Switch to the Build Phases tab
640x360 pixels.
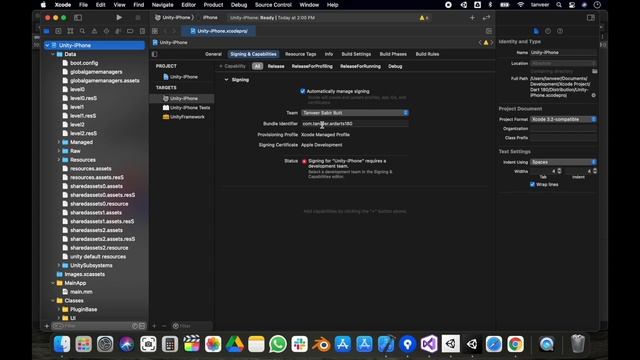tap(393, 54)
